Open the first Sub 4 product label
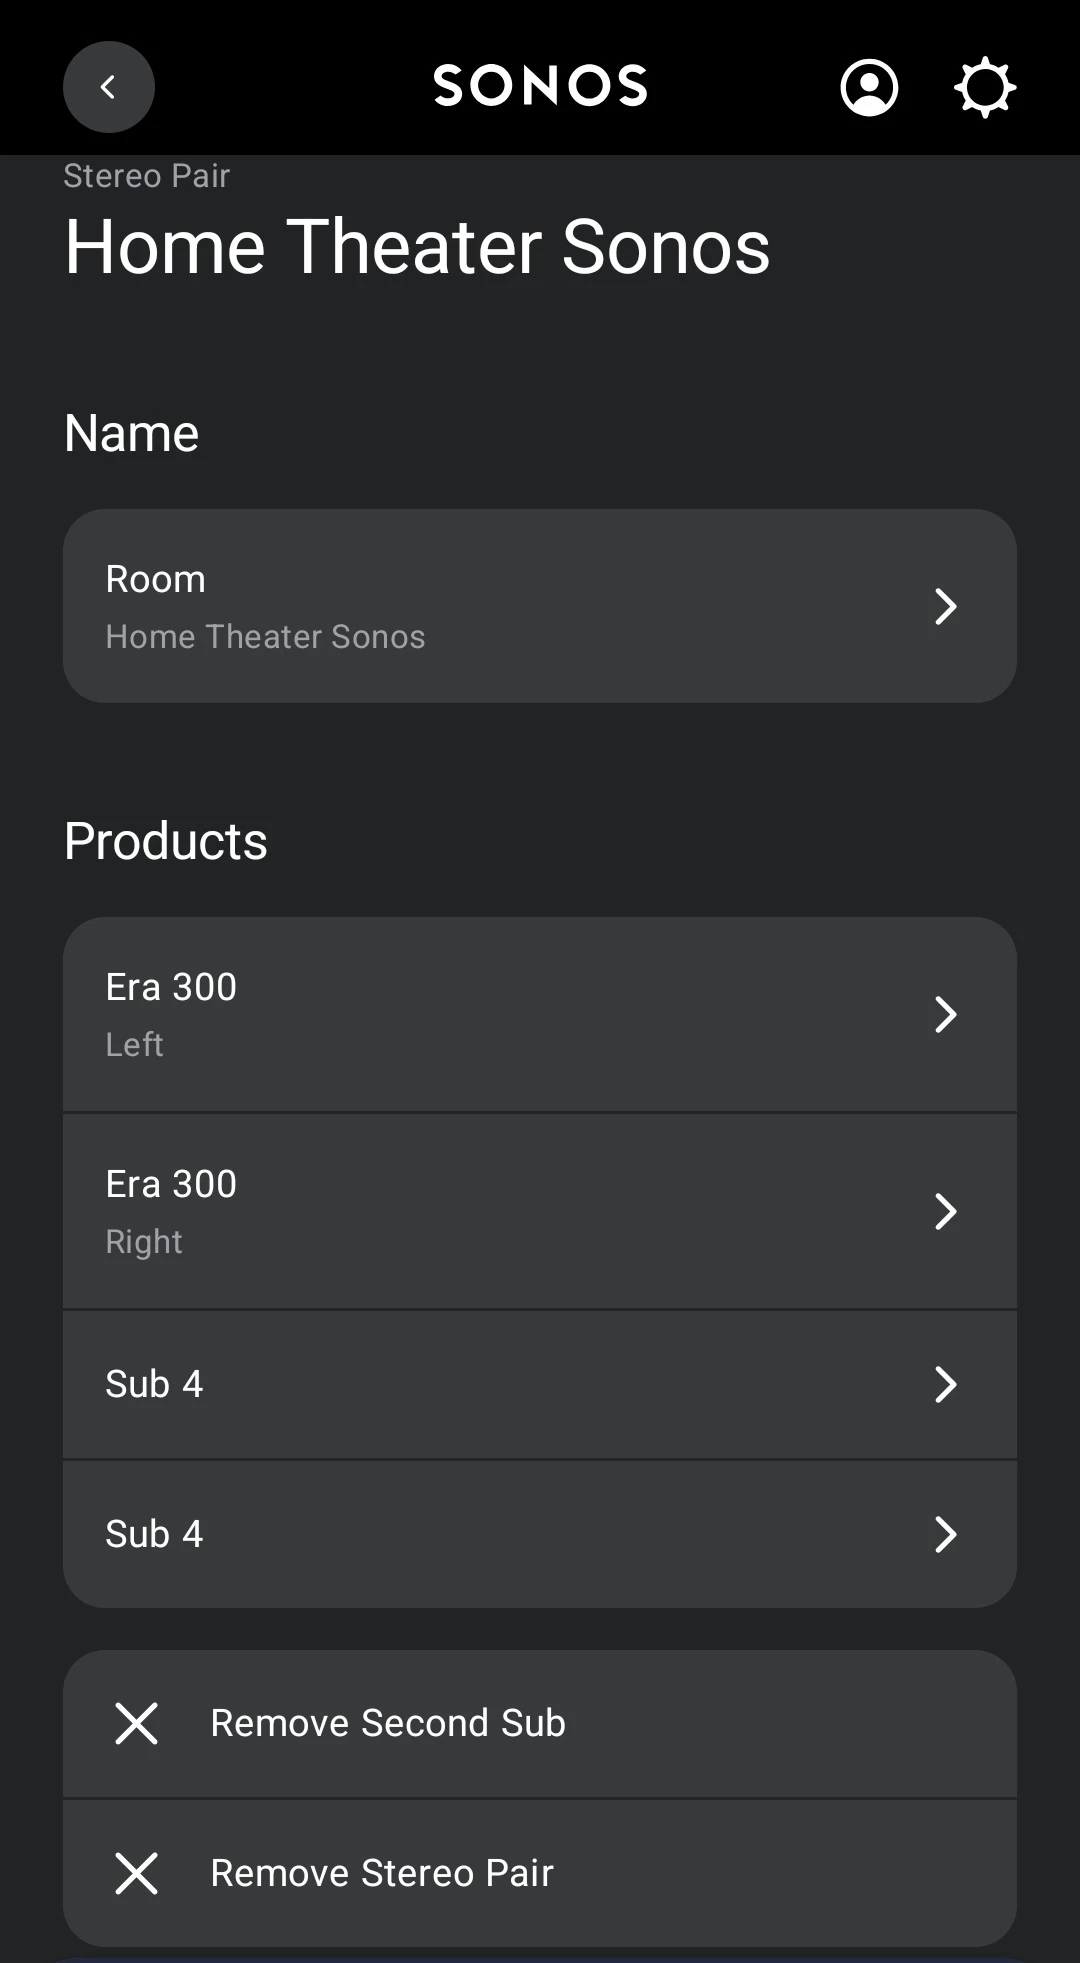The image size is (1080, 1963). [x=154, y=1384]
